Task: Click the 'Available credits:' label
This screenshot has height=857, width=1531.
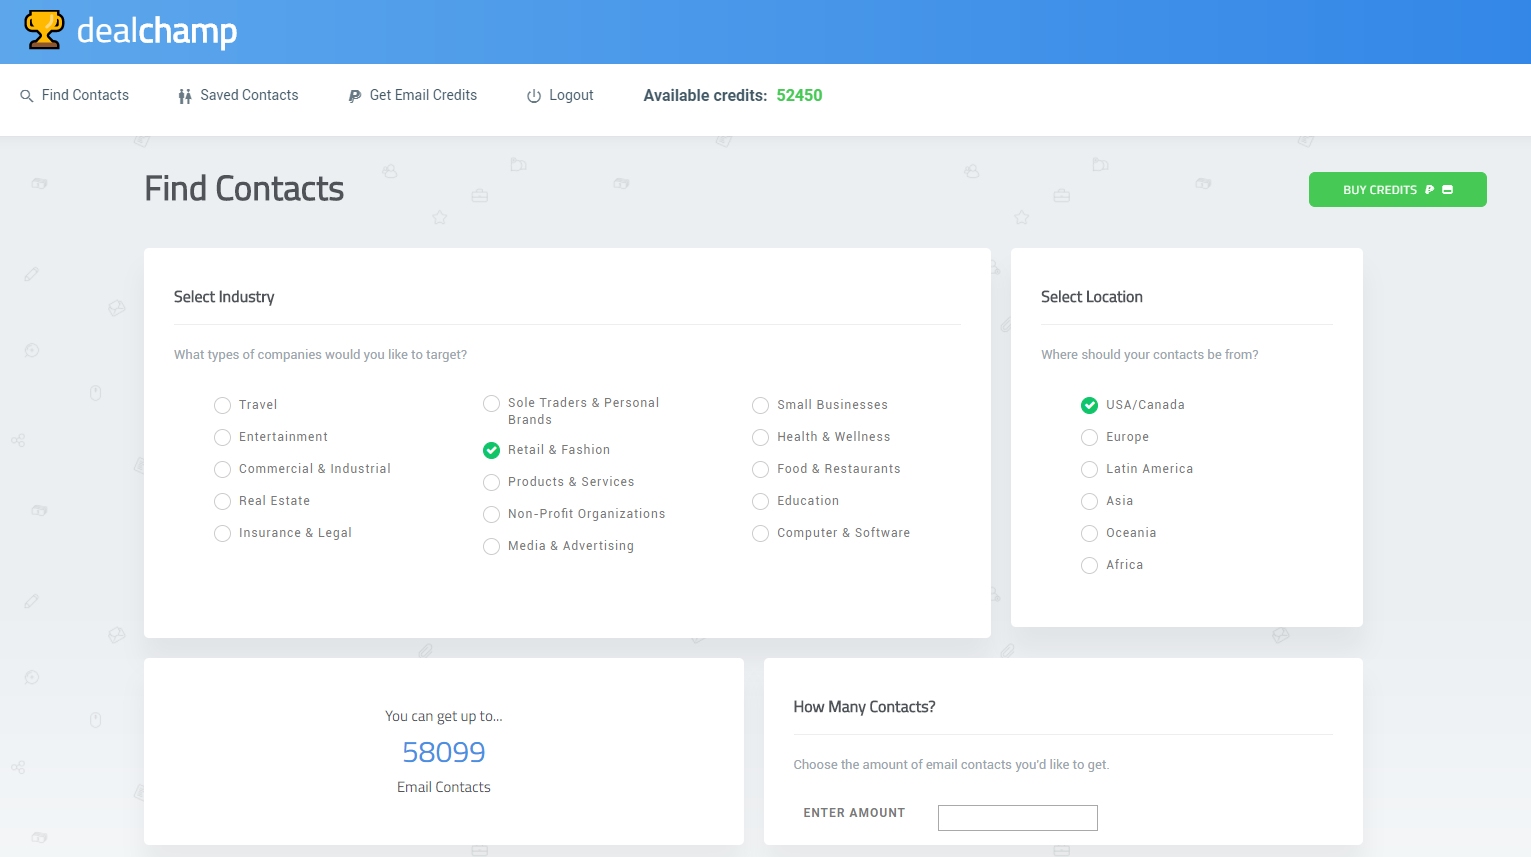Action: point(705,95)
